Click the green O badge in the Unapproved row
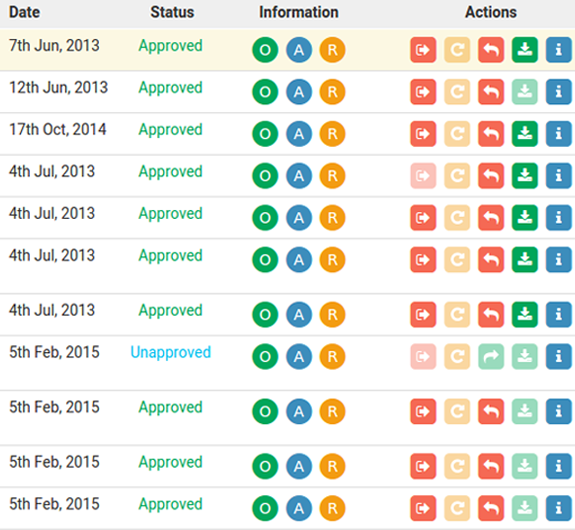Viewport: 575px width, 530px height. [265, 357]
